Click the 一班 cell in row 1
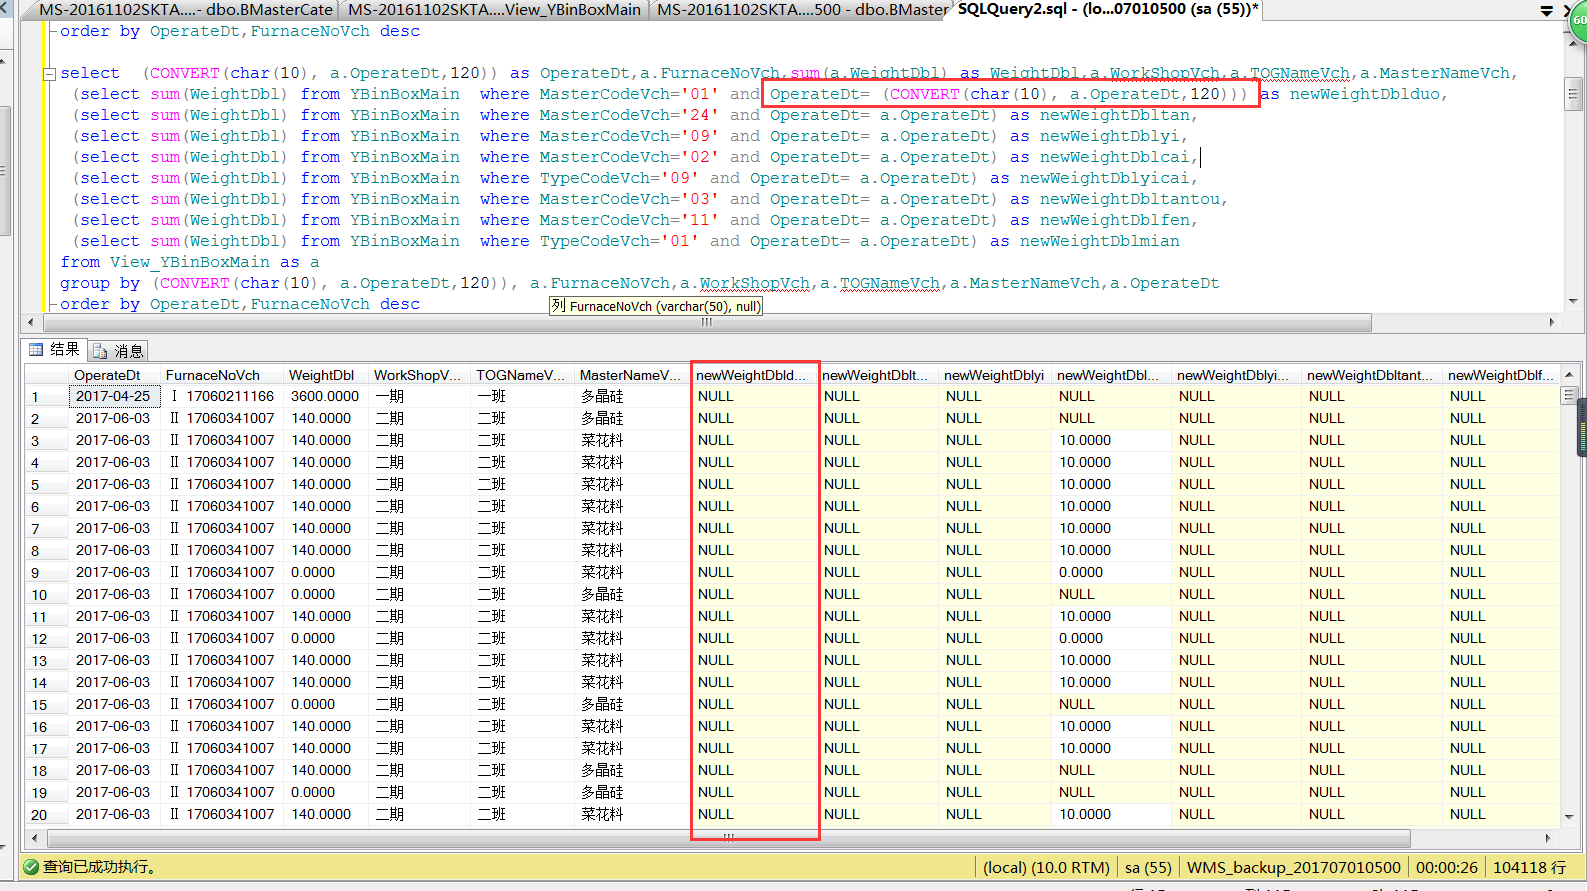The width and height of the screenshot is (1587, 891). pos(523,397)
